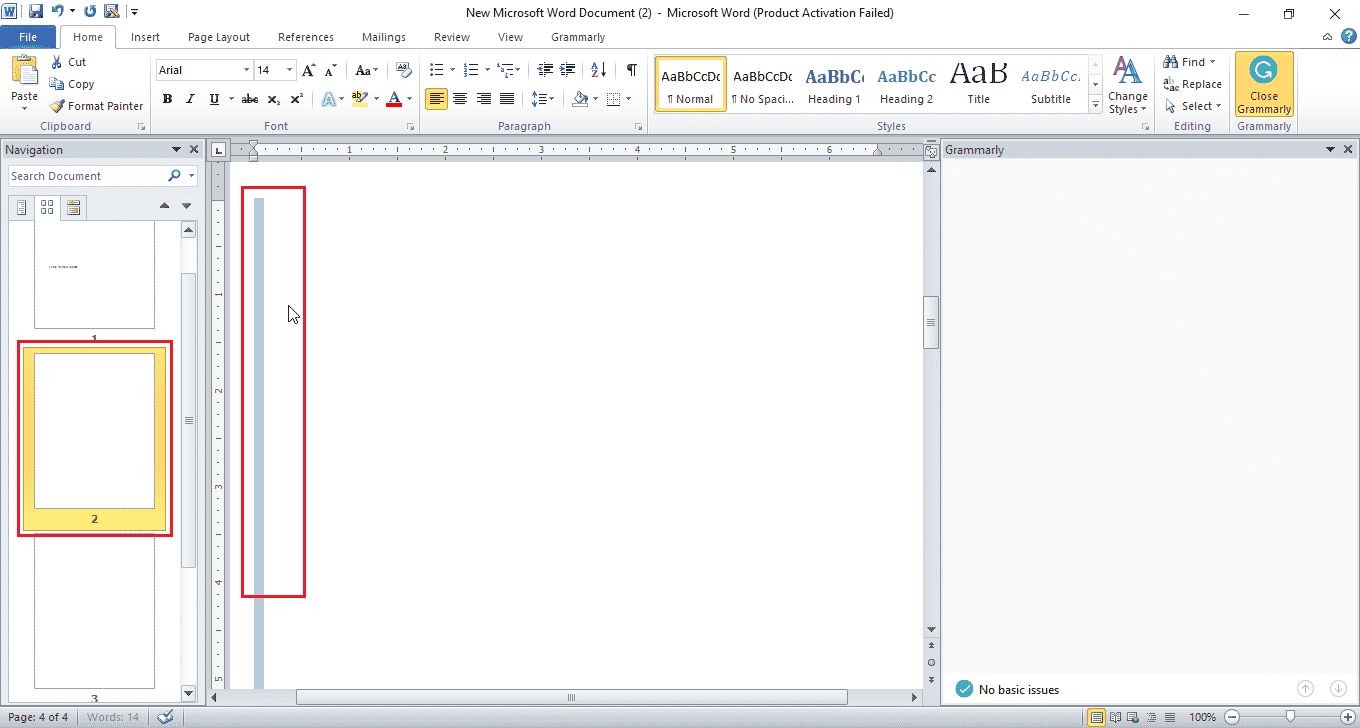Select page 2 thumbnail in Navigation pane
Viewport: 1360px width, 728px height.
(x=95, y=437)
